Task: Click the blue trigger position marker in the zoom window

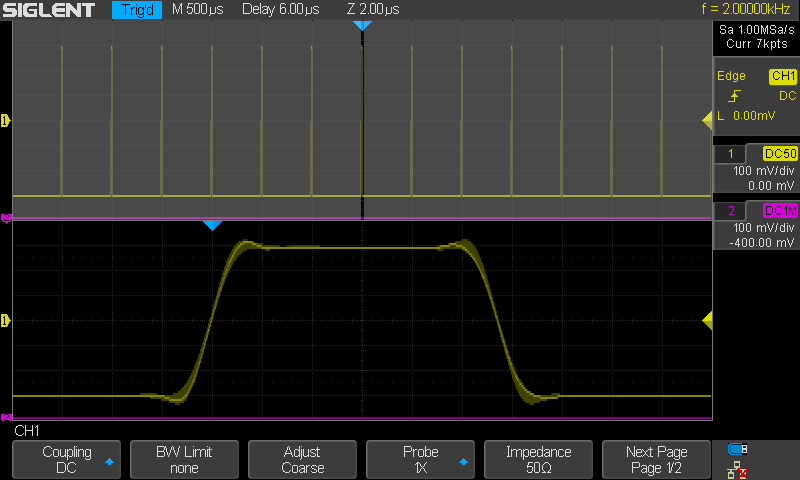Action: [212, 225]
